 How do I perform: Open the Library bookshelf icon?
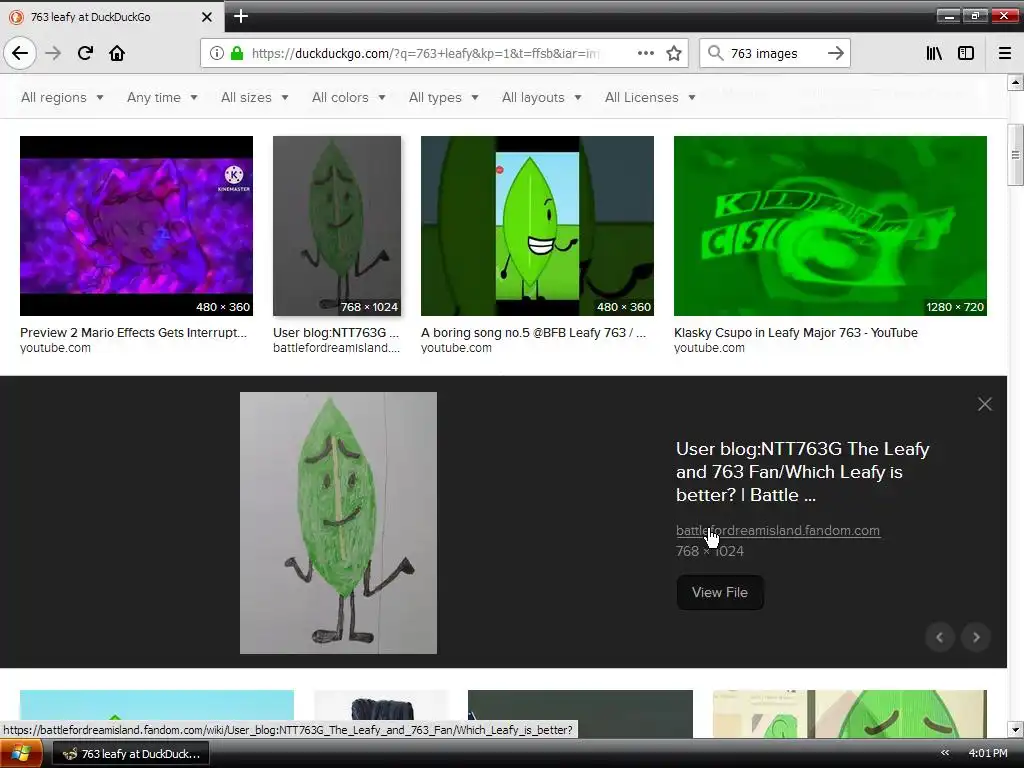pos(934,53)
